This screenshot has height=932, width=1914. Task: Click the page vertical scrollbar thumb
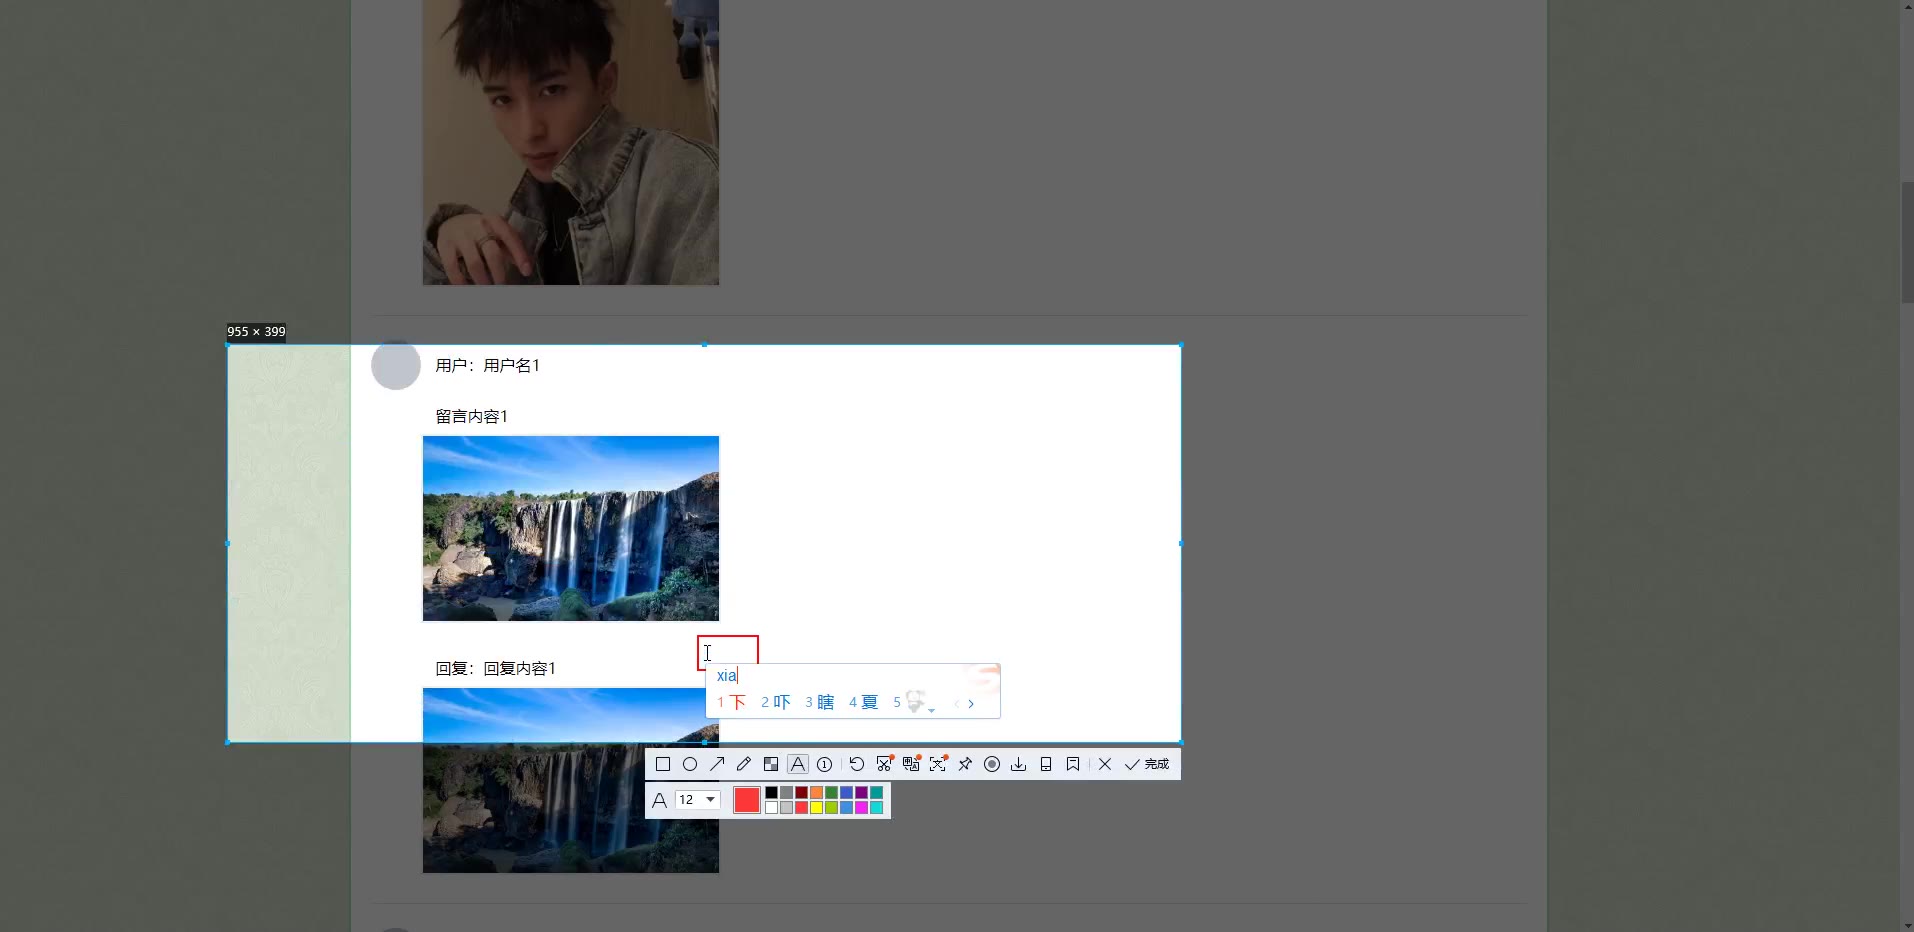1906,243
